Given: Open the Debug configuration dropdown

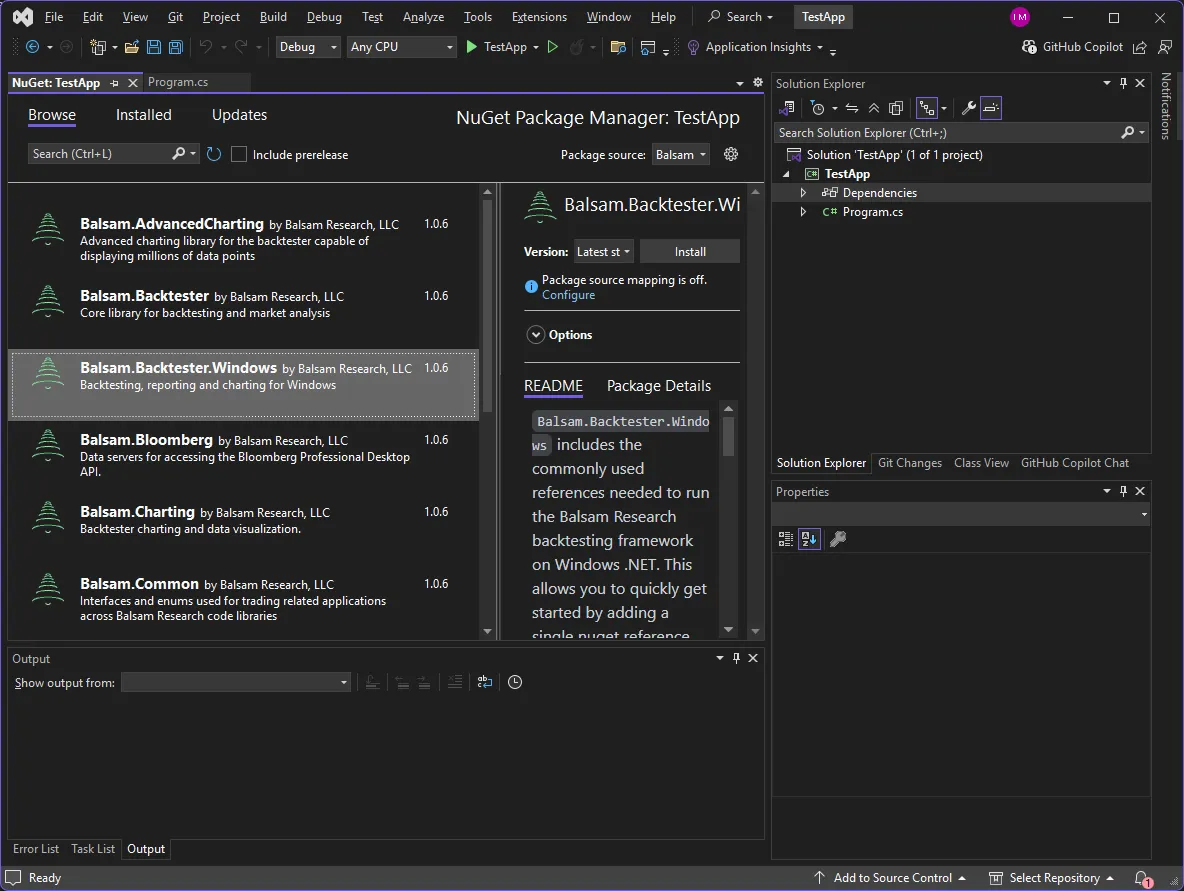Looking at the screenshot, I should tap(307, 47).
